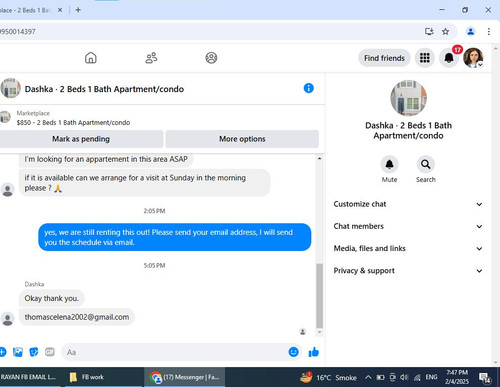This screenshot has width=500, height=387.
Task: Open the volume icon in system tray
Action: coord(404,377)
